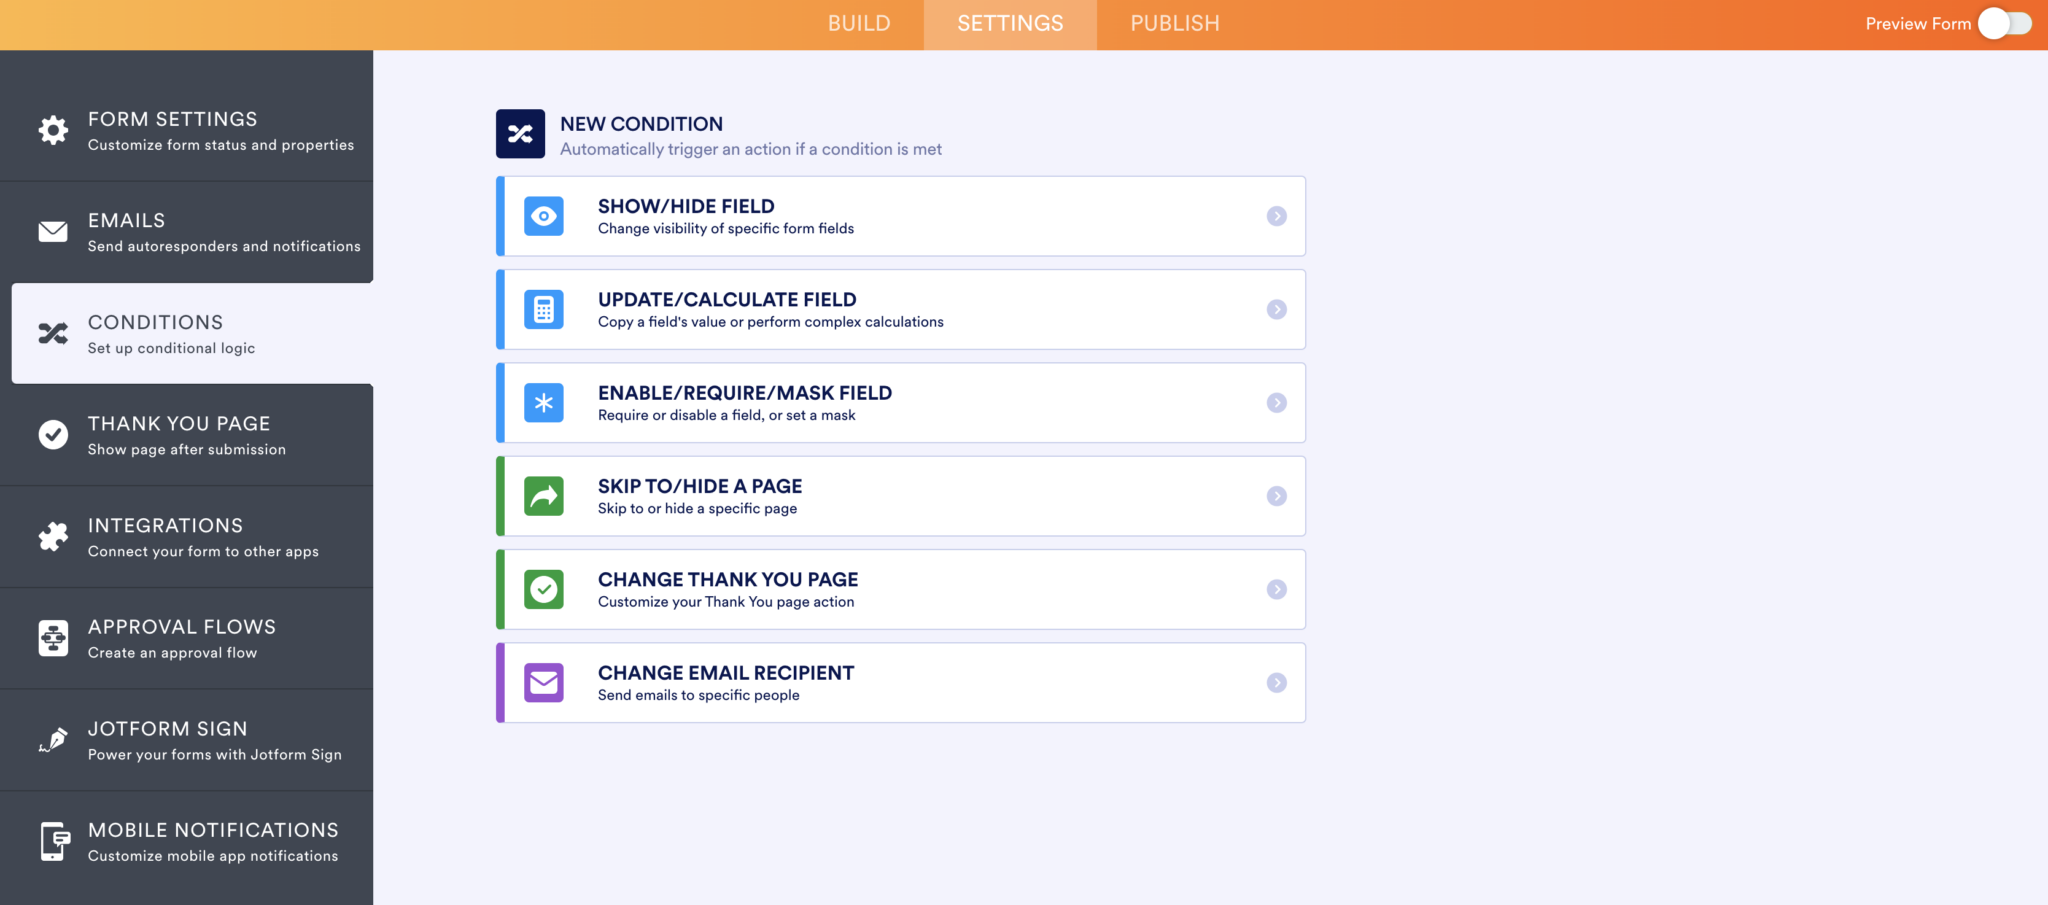The image size is (2048, 905).
Task: Click the purple envelope icon on Change Email Recipient
Action: (x=543, y=683)
